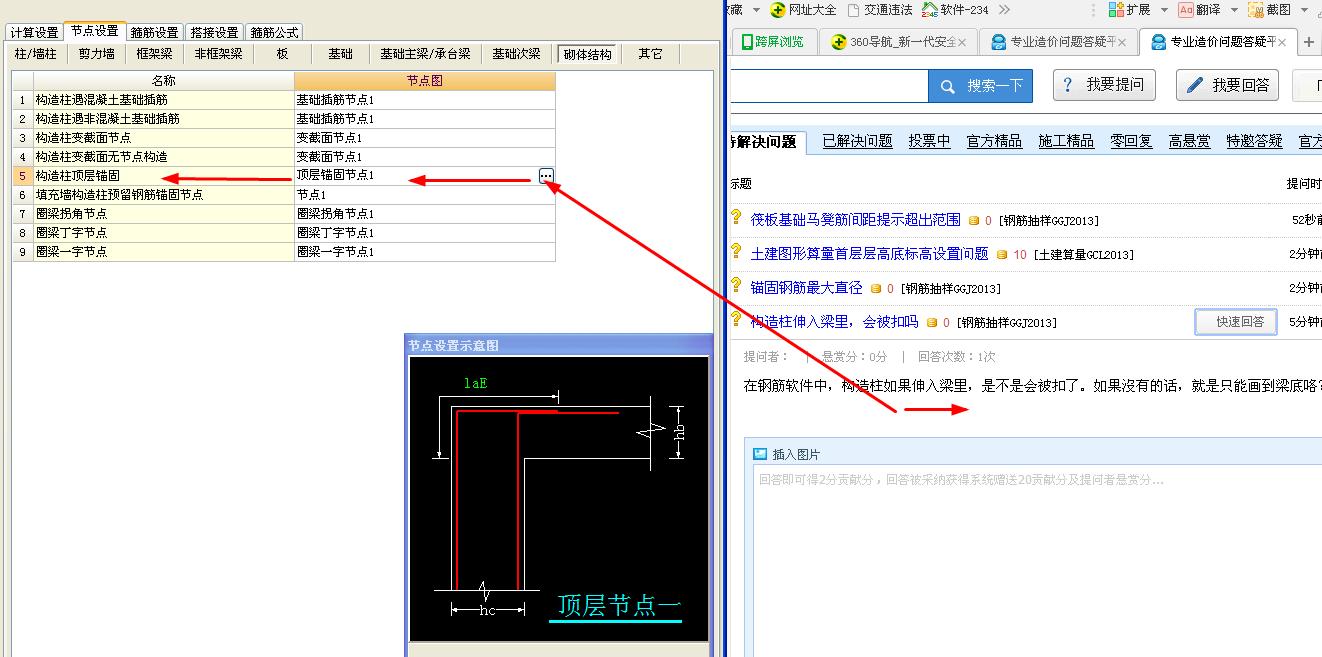This screenshot has height=657, width=1322.
Task: Open question 土建图形算量首层层高底标高设置问题
Action: click(869, 253)
